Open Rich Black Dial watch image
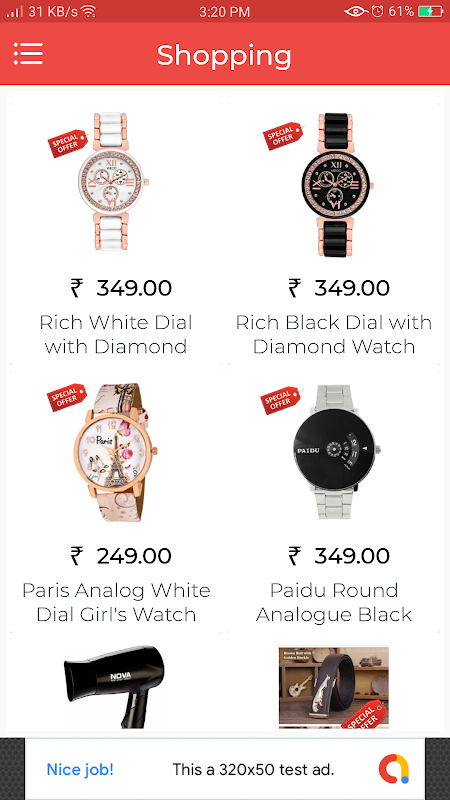This screenshot has width=450, height=800. 336,185
